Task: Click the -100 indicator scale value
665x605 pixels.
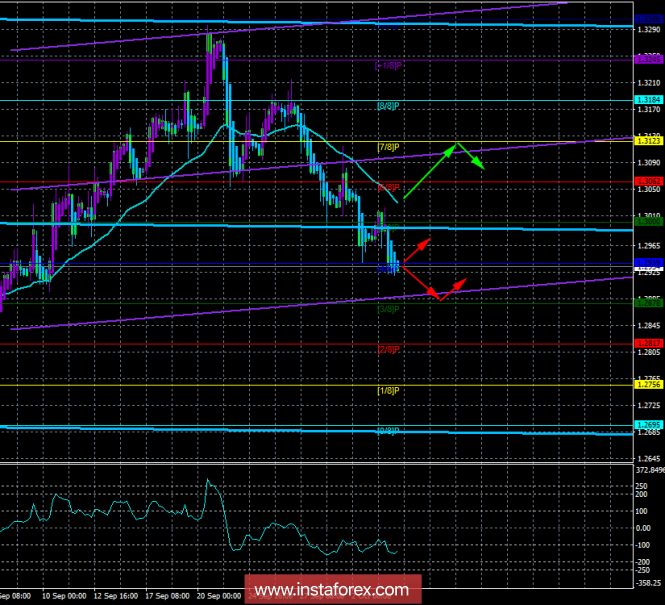Action: coord(643,545)
